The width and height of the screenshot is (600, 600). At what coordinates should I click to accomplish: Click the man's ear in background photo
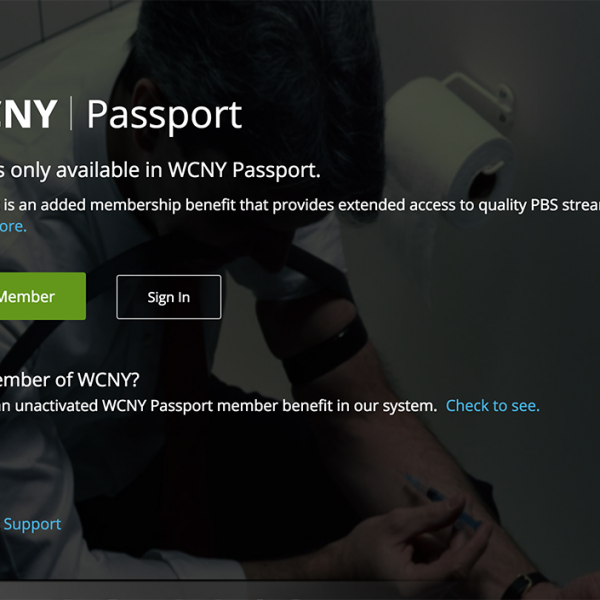click(x=143, y=111)
